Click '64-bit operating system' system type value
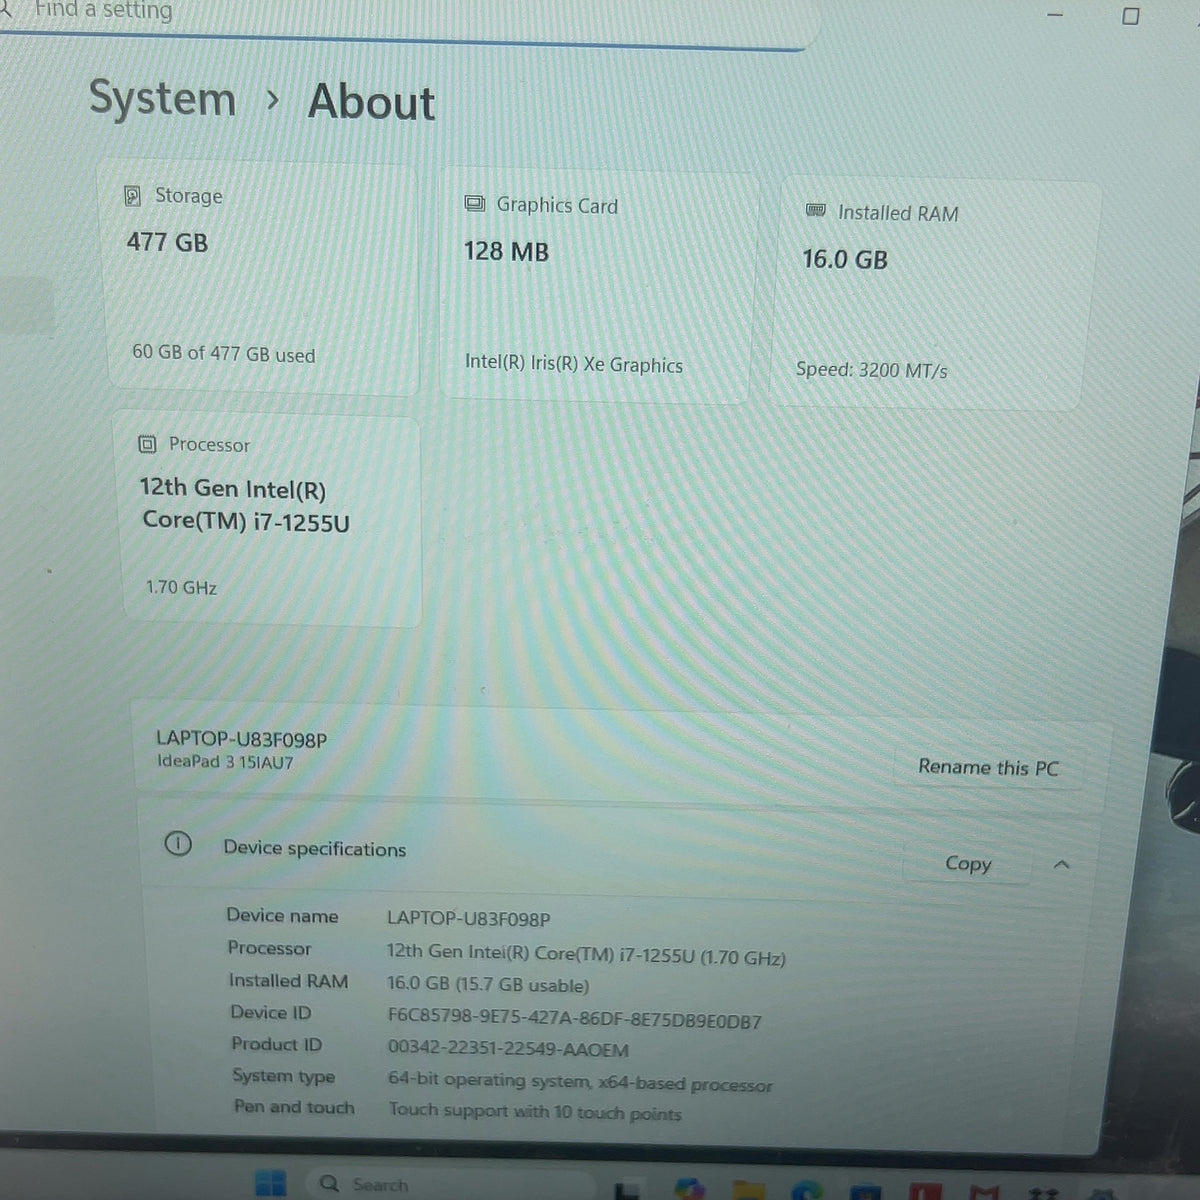Image resolution: width=1200 pixels, height=1200 pixels. coord(580,1083)
